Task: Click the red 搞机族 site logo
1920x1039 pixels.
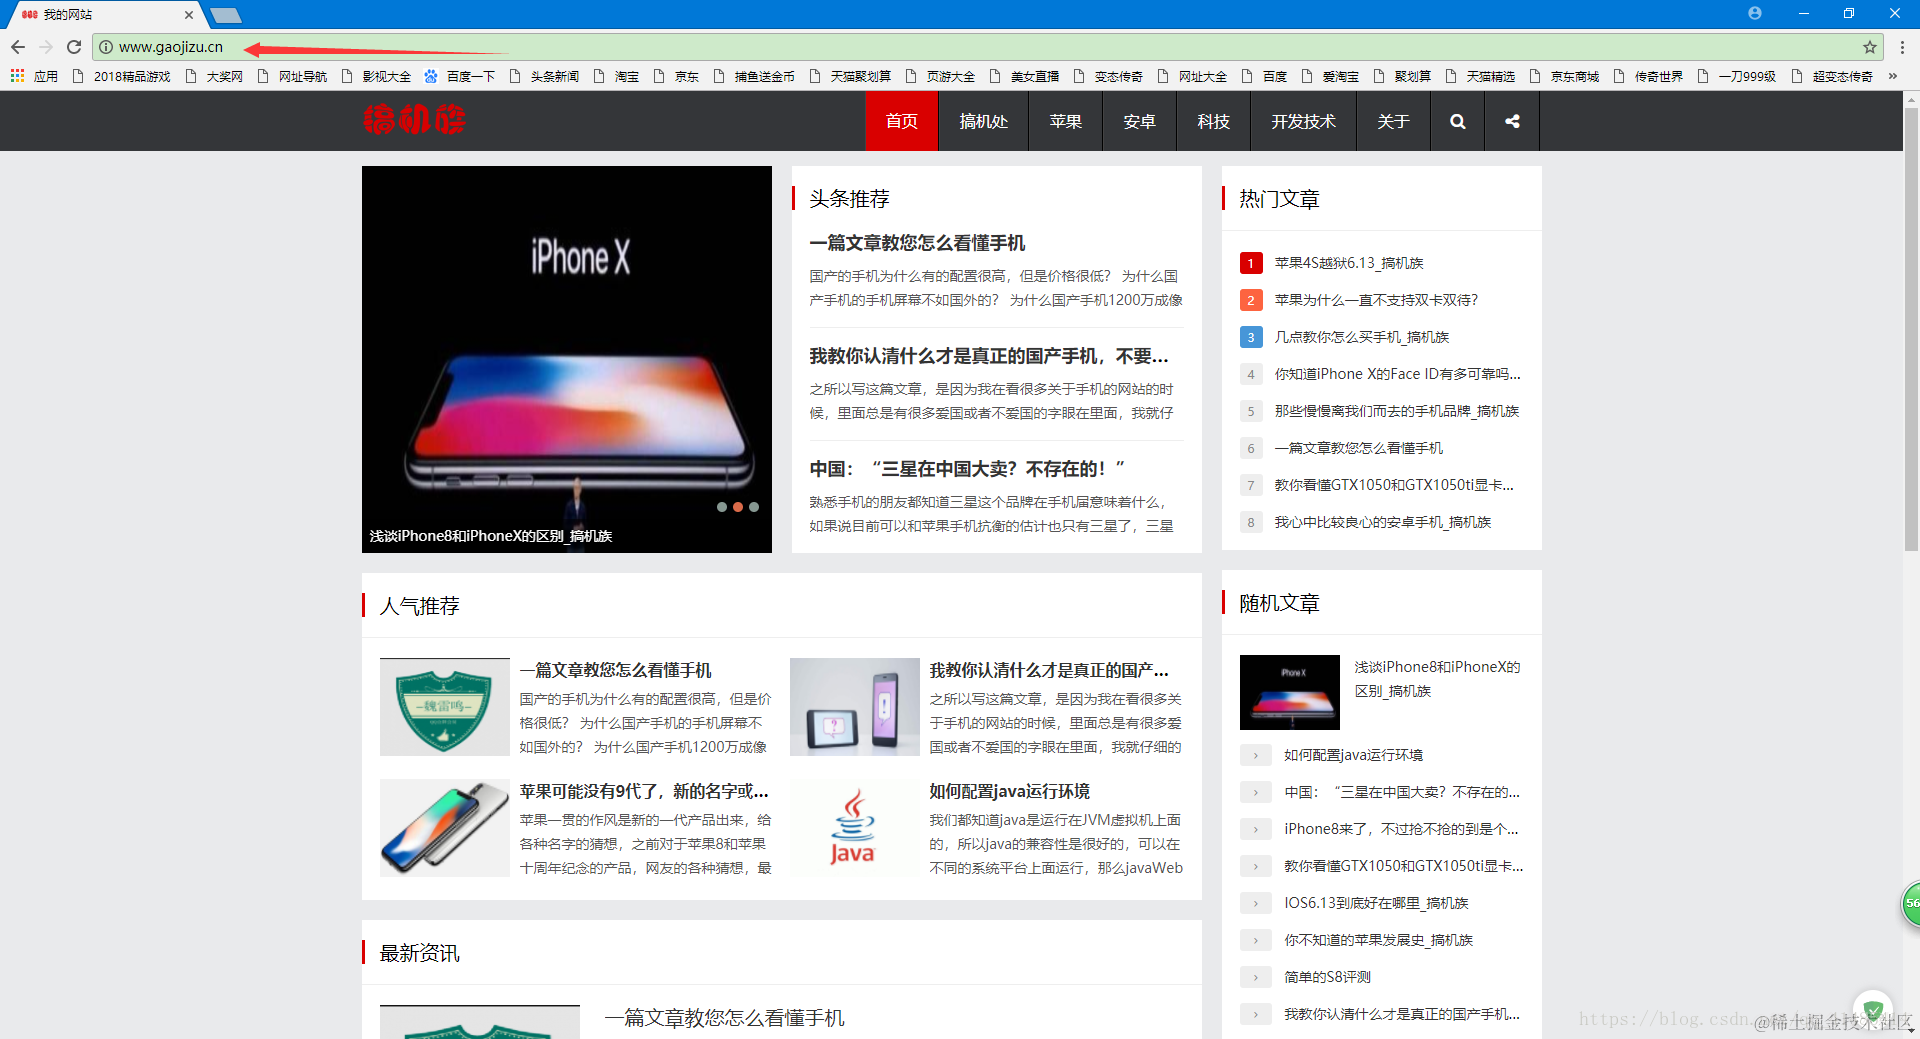Action: (x=414, y=121)
